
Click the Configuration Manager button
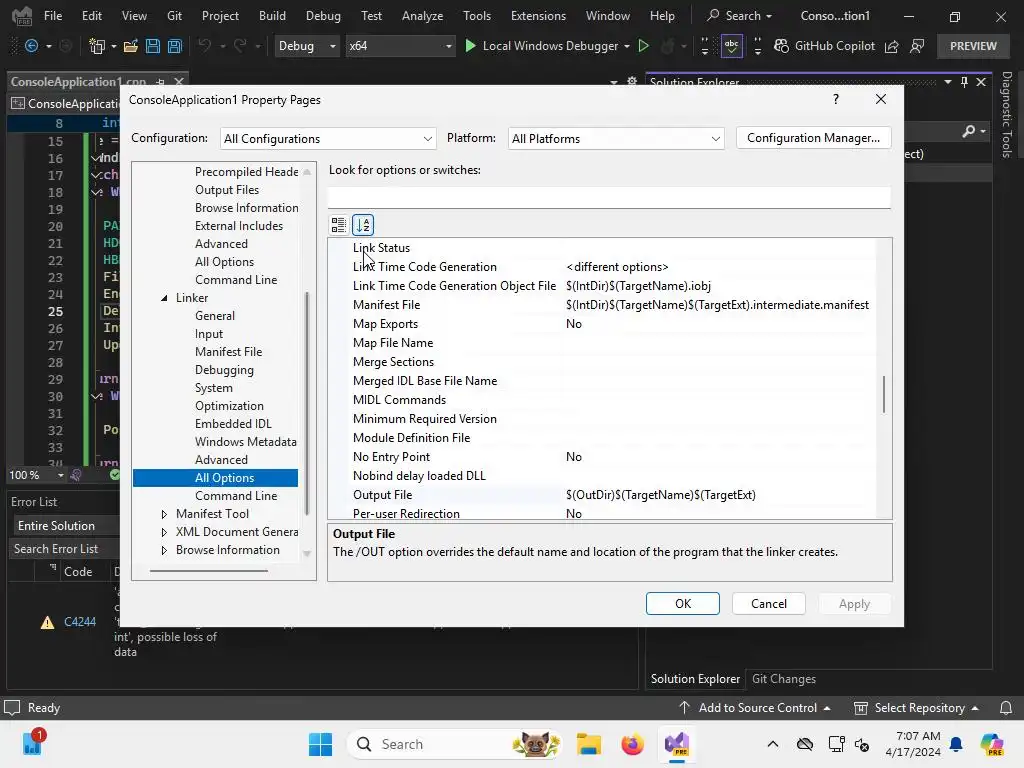pos(813,138)
